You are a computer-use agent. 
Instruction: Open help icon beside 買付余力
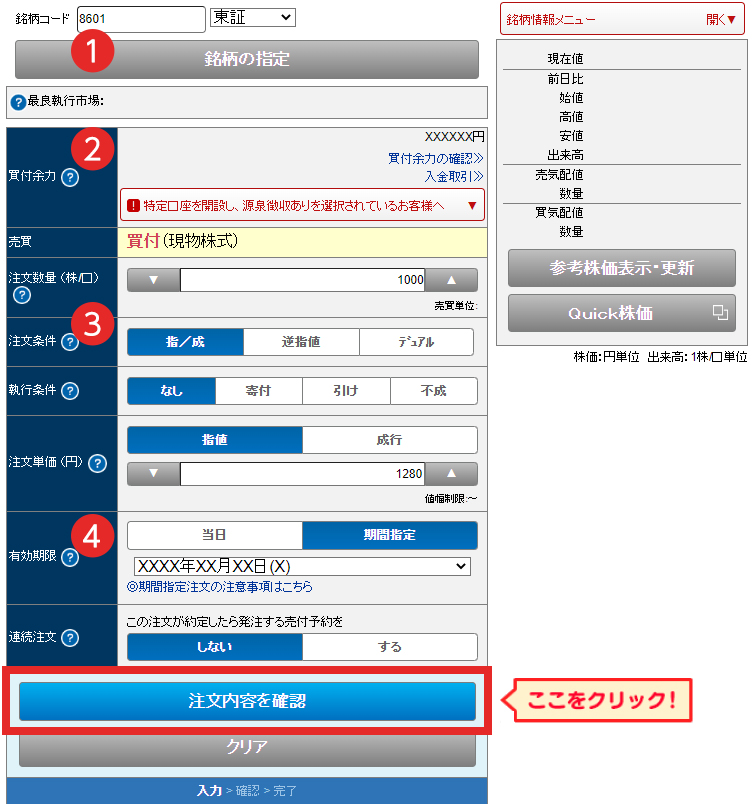coord(70,177)
